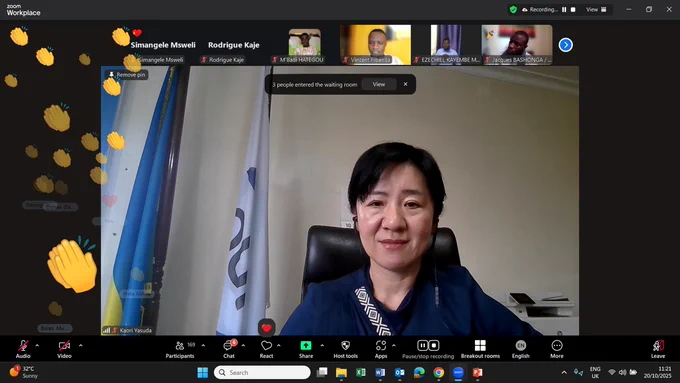Open the View layout menu

[x=596, y=9]
